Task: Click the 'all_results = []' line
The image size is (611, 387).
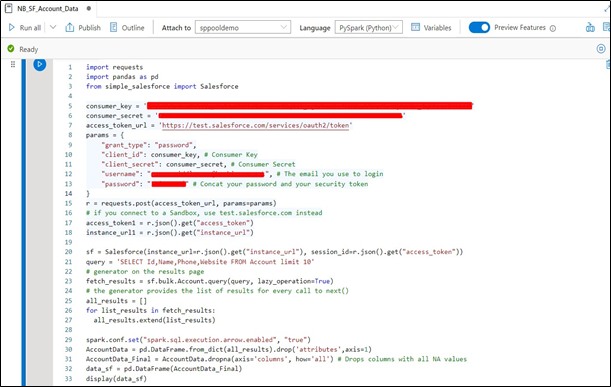Action: click(x=117, y=301)
